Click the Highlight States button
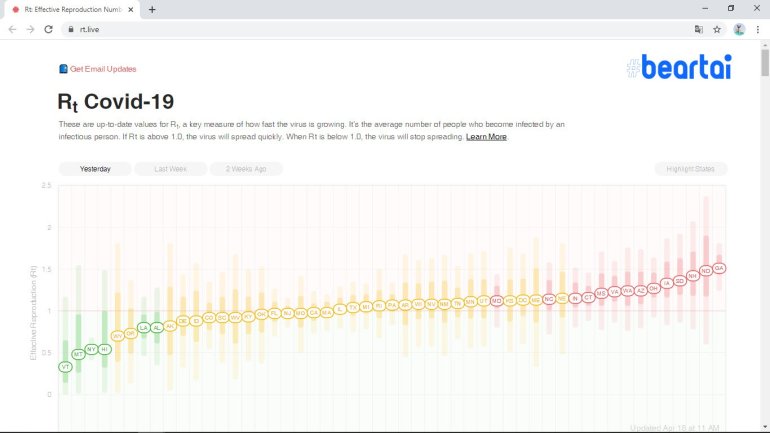The height and width of the screenshot is (433, 770). (691, 169)
